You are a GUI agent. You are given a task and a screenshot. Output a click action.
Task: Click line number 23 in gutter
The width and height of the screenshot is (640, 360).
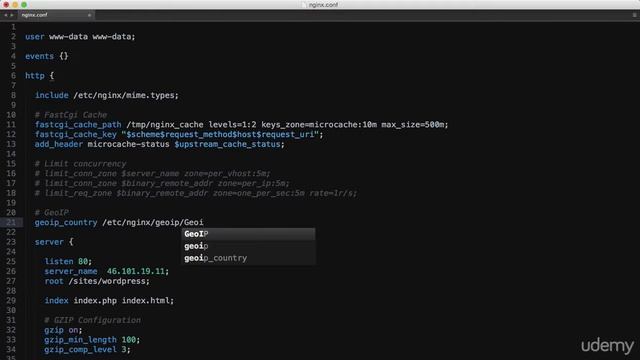[11, 242]
